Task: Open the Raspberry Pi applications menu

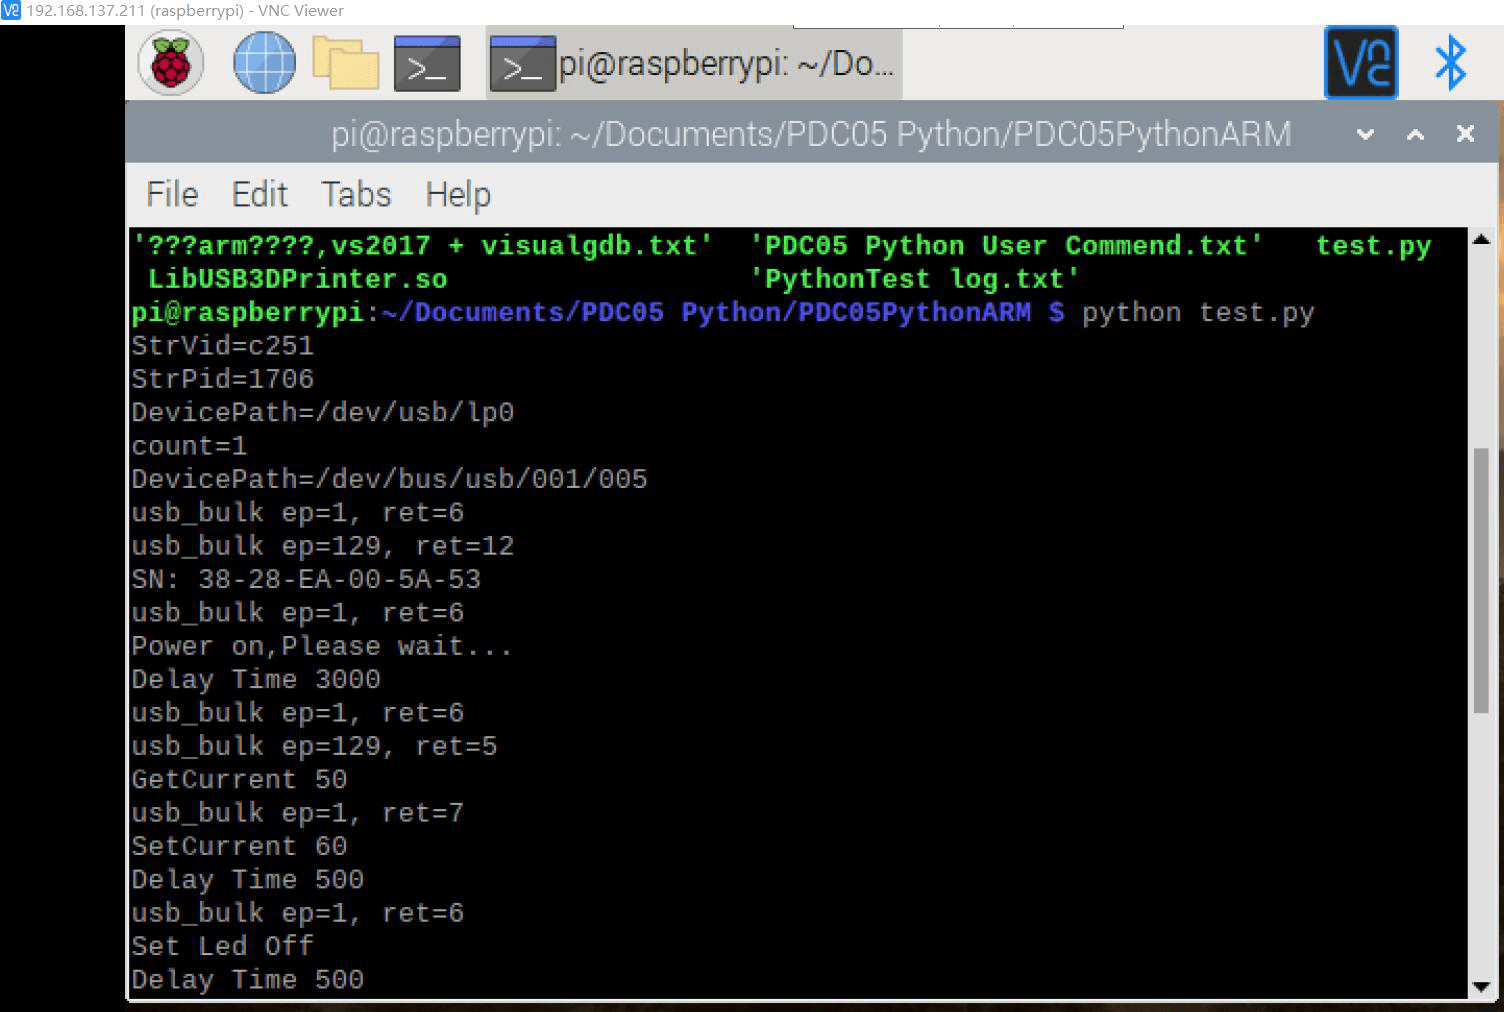Action: [x=171, y=62]
